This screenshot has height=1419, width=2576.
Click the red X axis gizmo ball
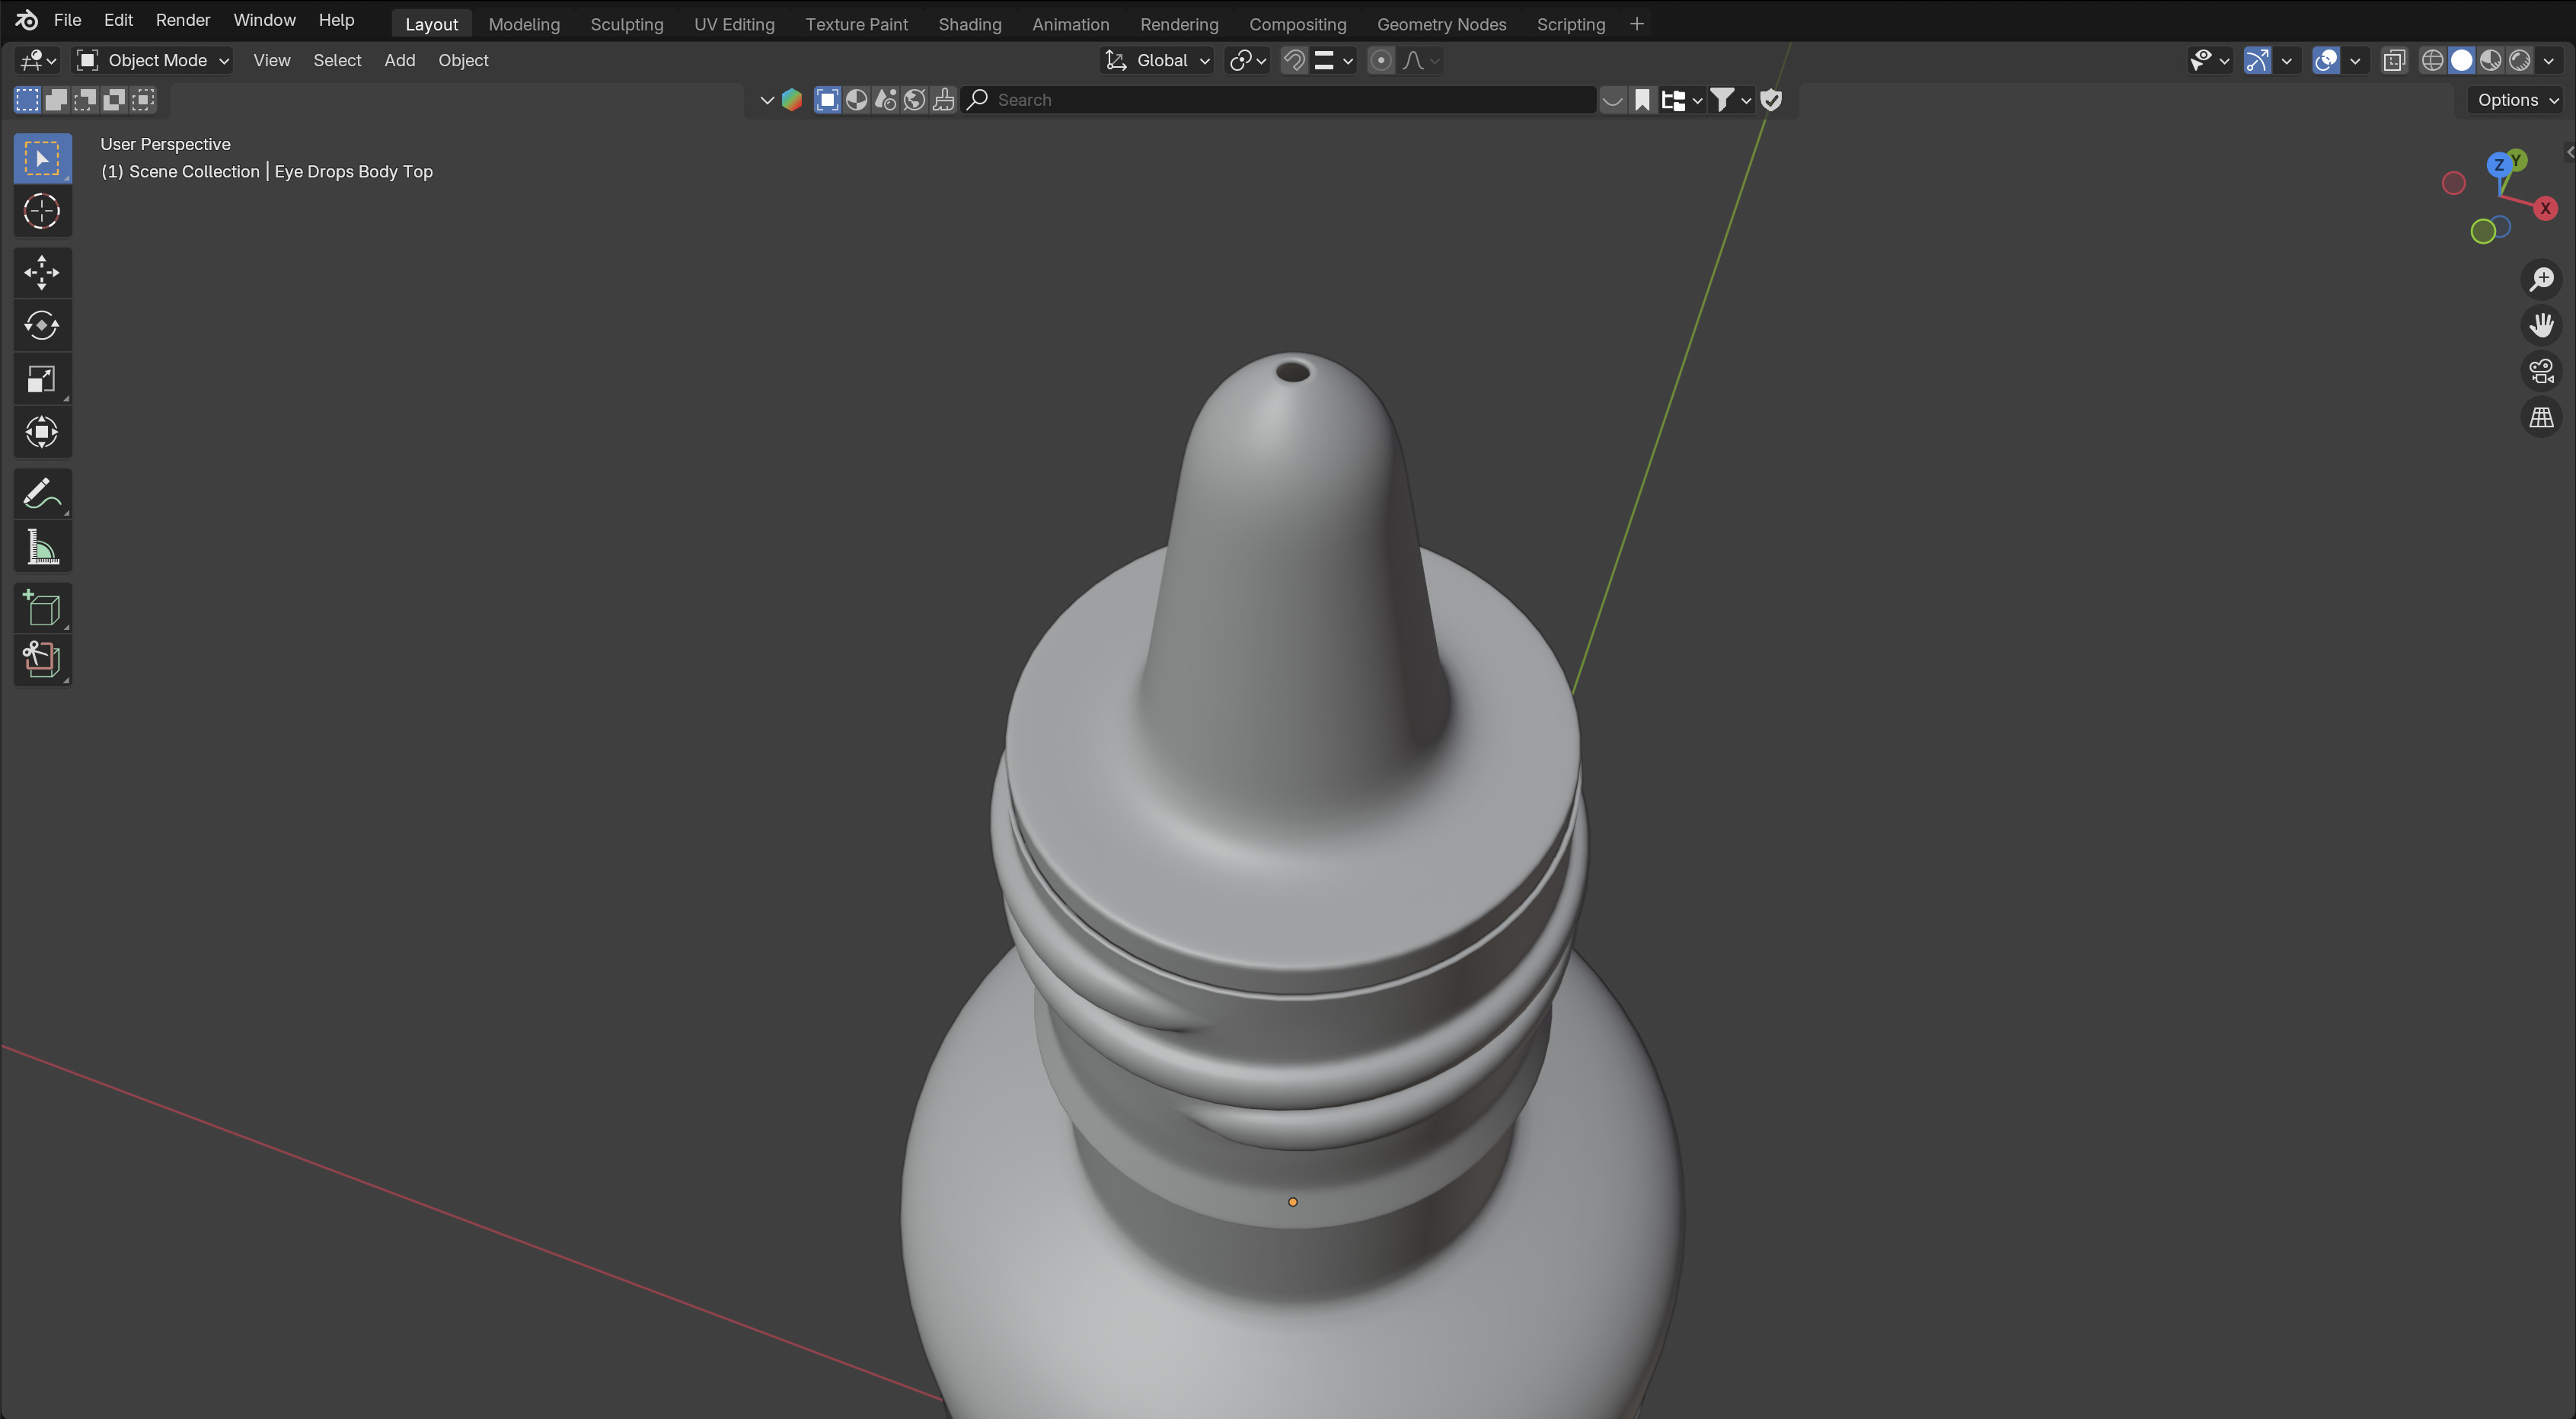2545,208
